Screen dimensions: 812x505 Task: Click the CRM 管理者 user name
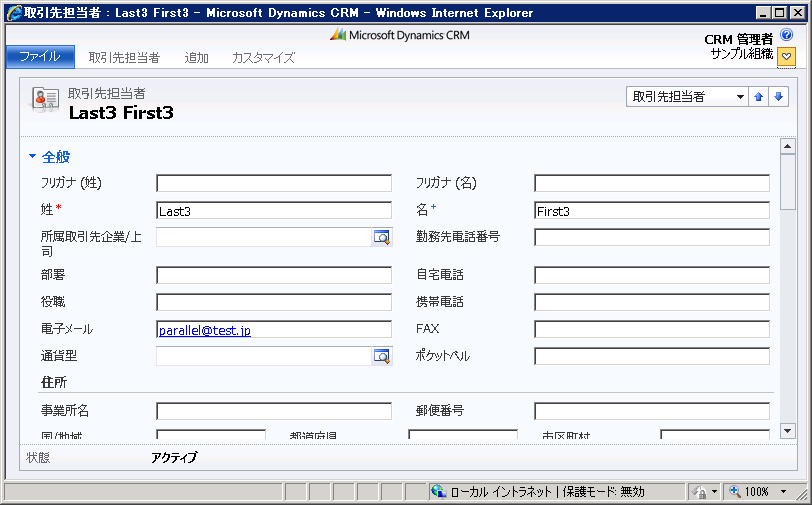click(738, 39)
